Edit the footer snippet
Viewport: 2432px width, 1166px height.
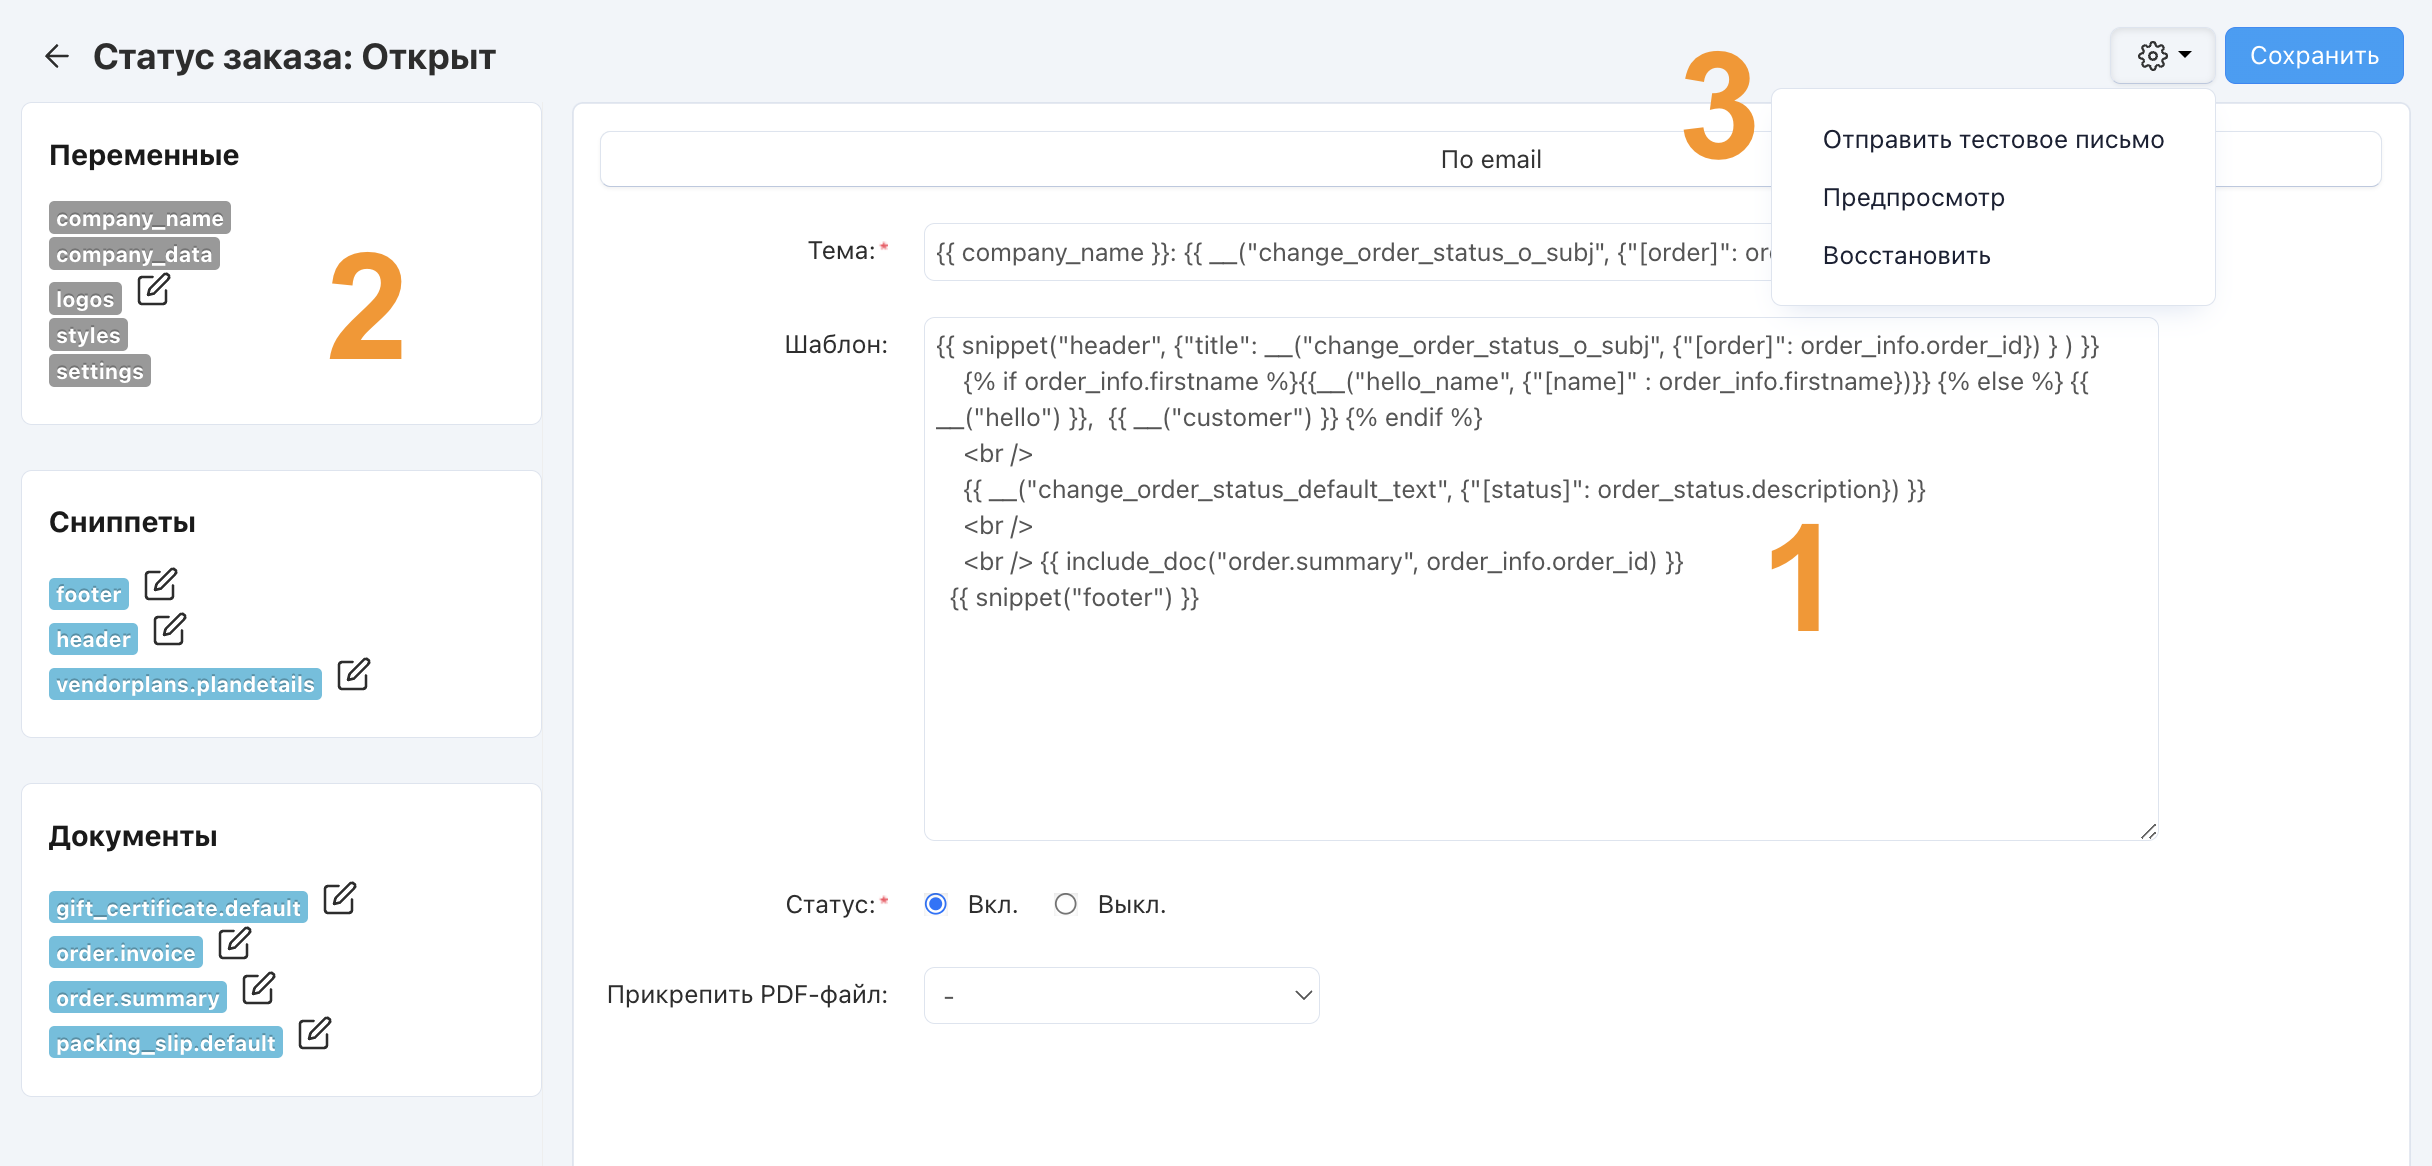(x=161, y=585)
